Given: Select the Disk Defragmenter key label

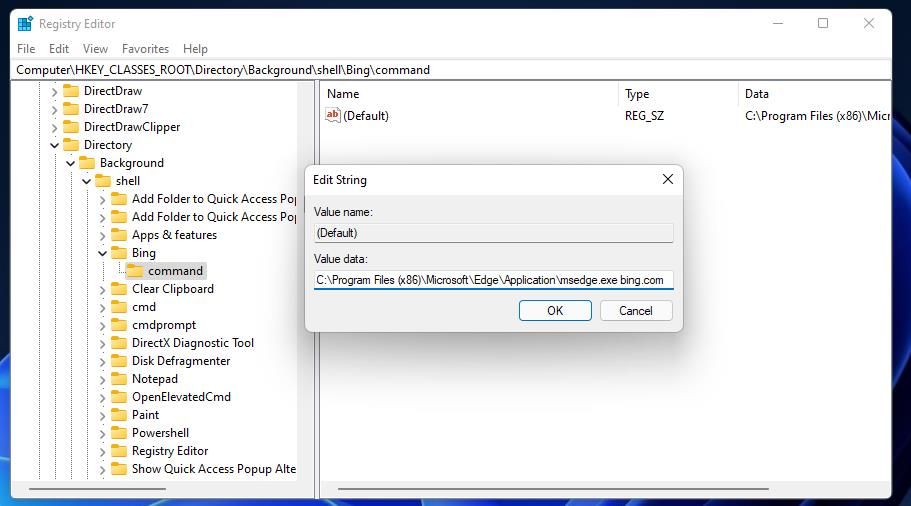Looking at the screenshot, I should click(181, 361).
